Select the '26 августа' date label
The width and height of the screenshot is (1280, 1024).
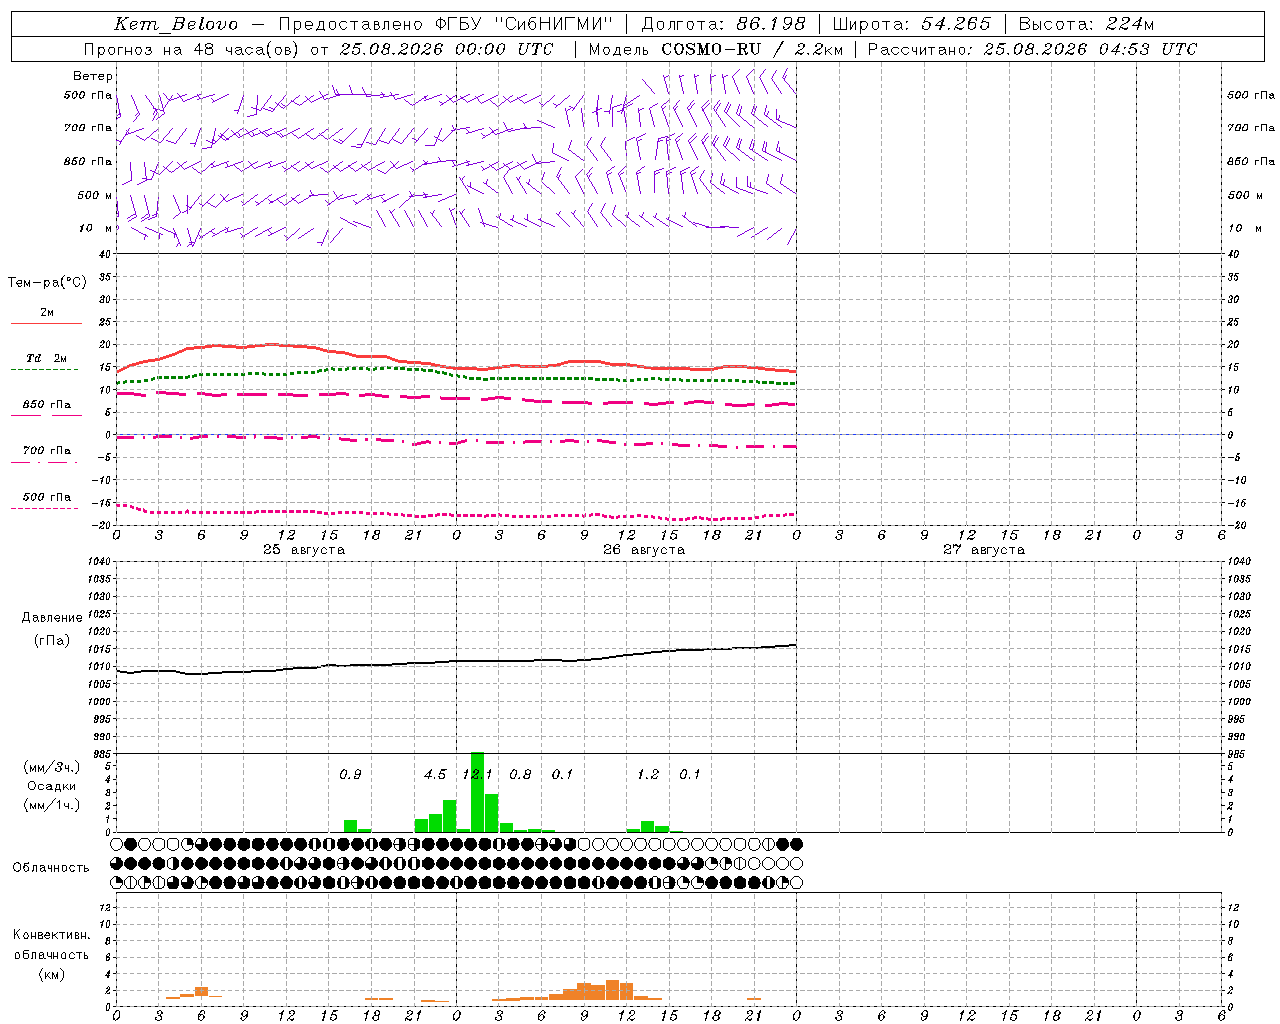coord(644,550)
